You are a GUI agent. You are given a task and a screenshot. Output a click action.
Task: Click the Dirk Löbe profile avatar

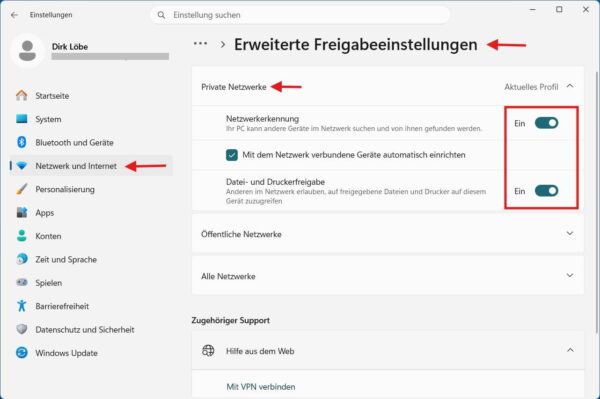(x=27, y=51)
